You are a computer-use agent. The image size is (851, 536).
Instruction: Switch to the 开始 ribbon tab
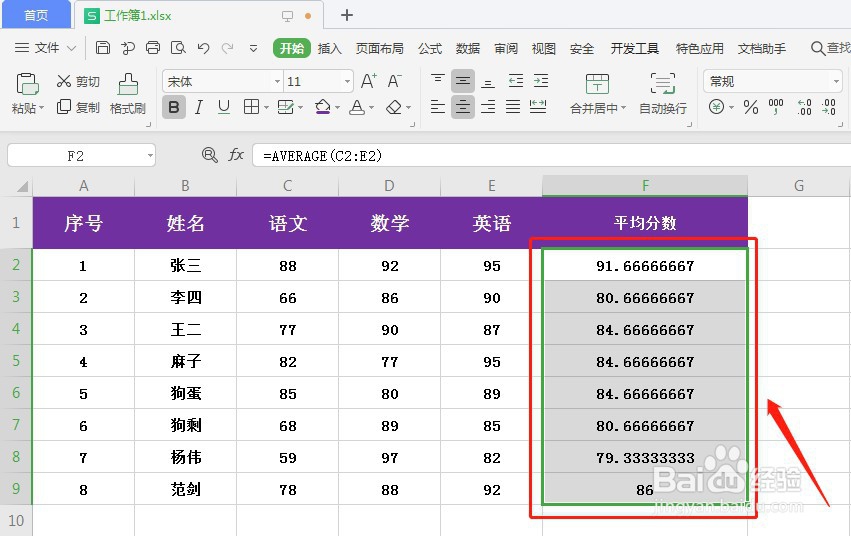pos(291,48)
